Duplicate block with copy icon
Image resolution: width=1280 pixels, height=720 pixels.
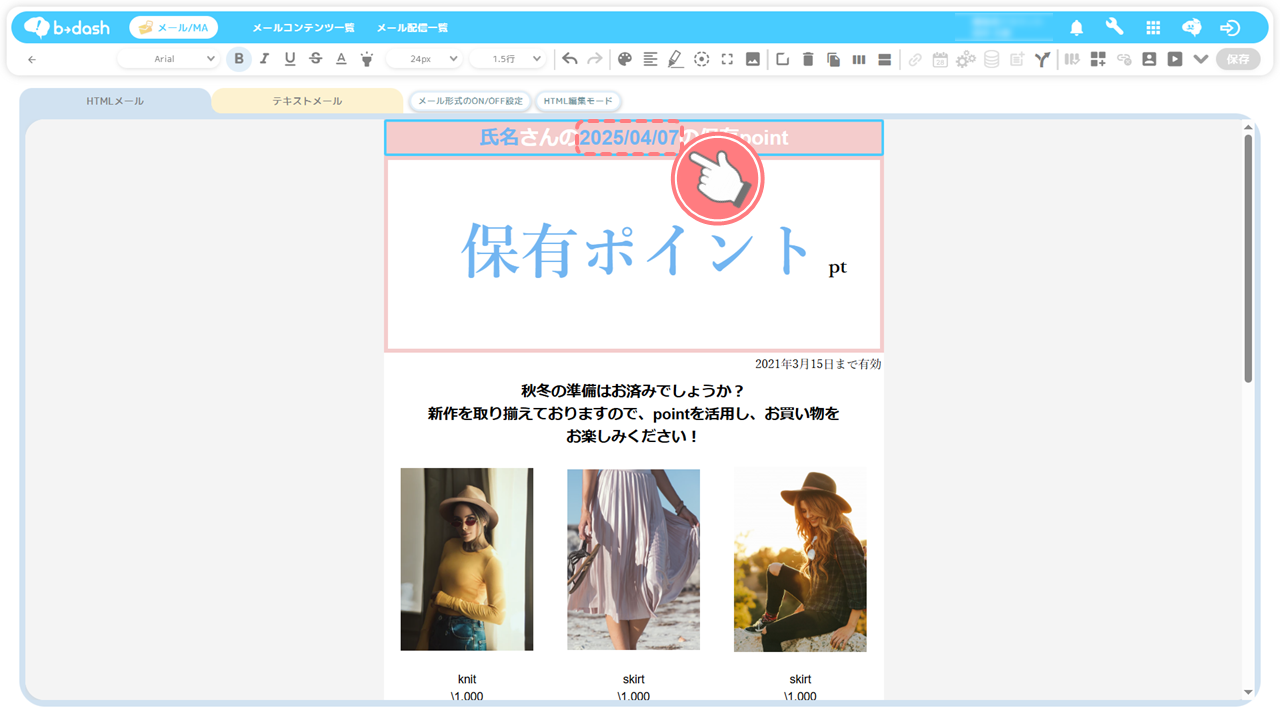(833, 59)
